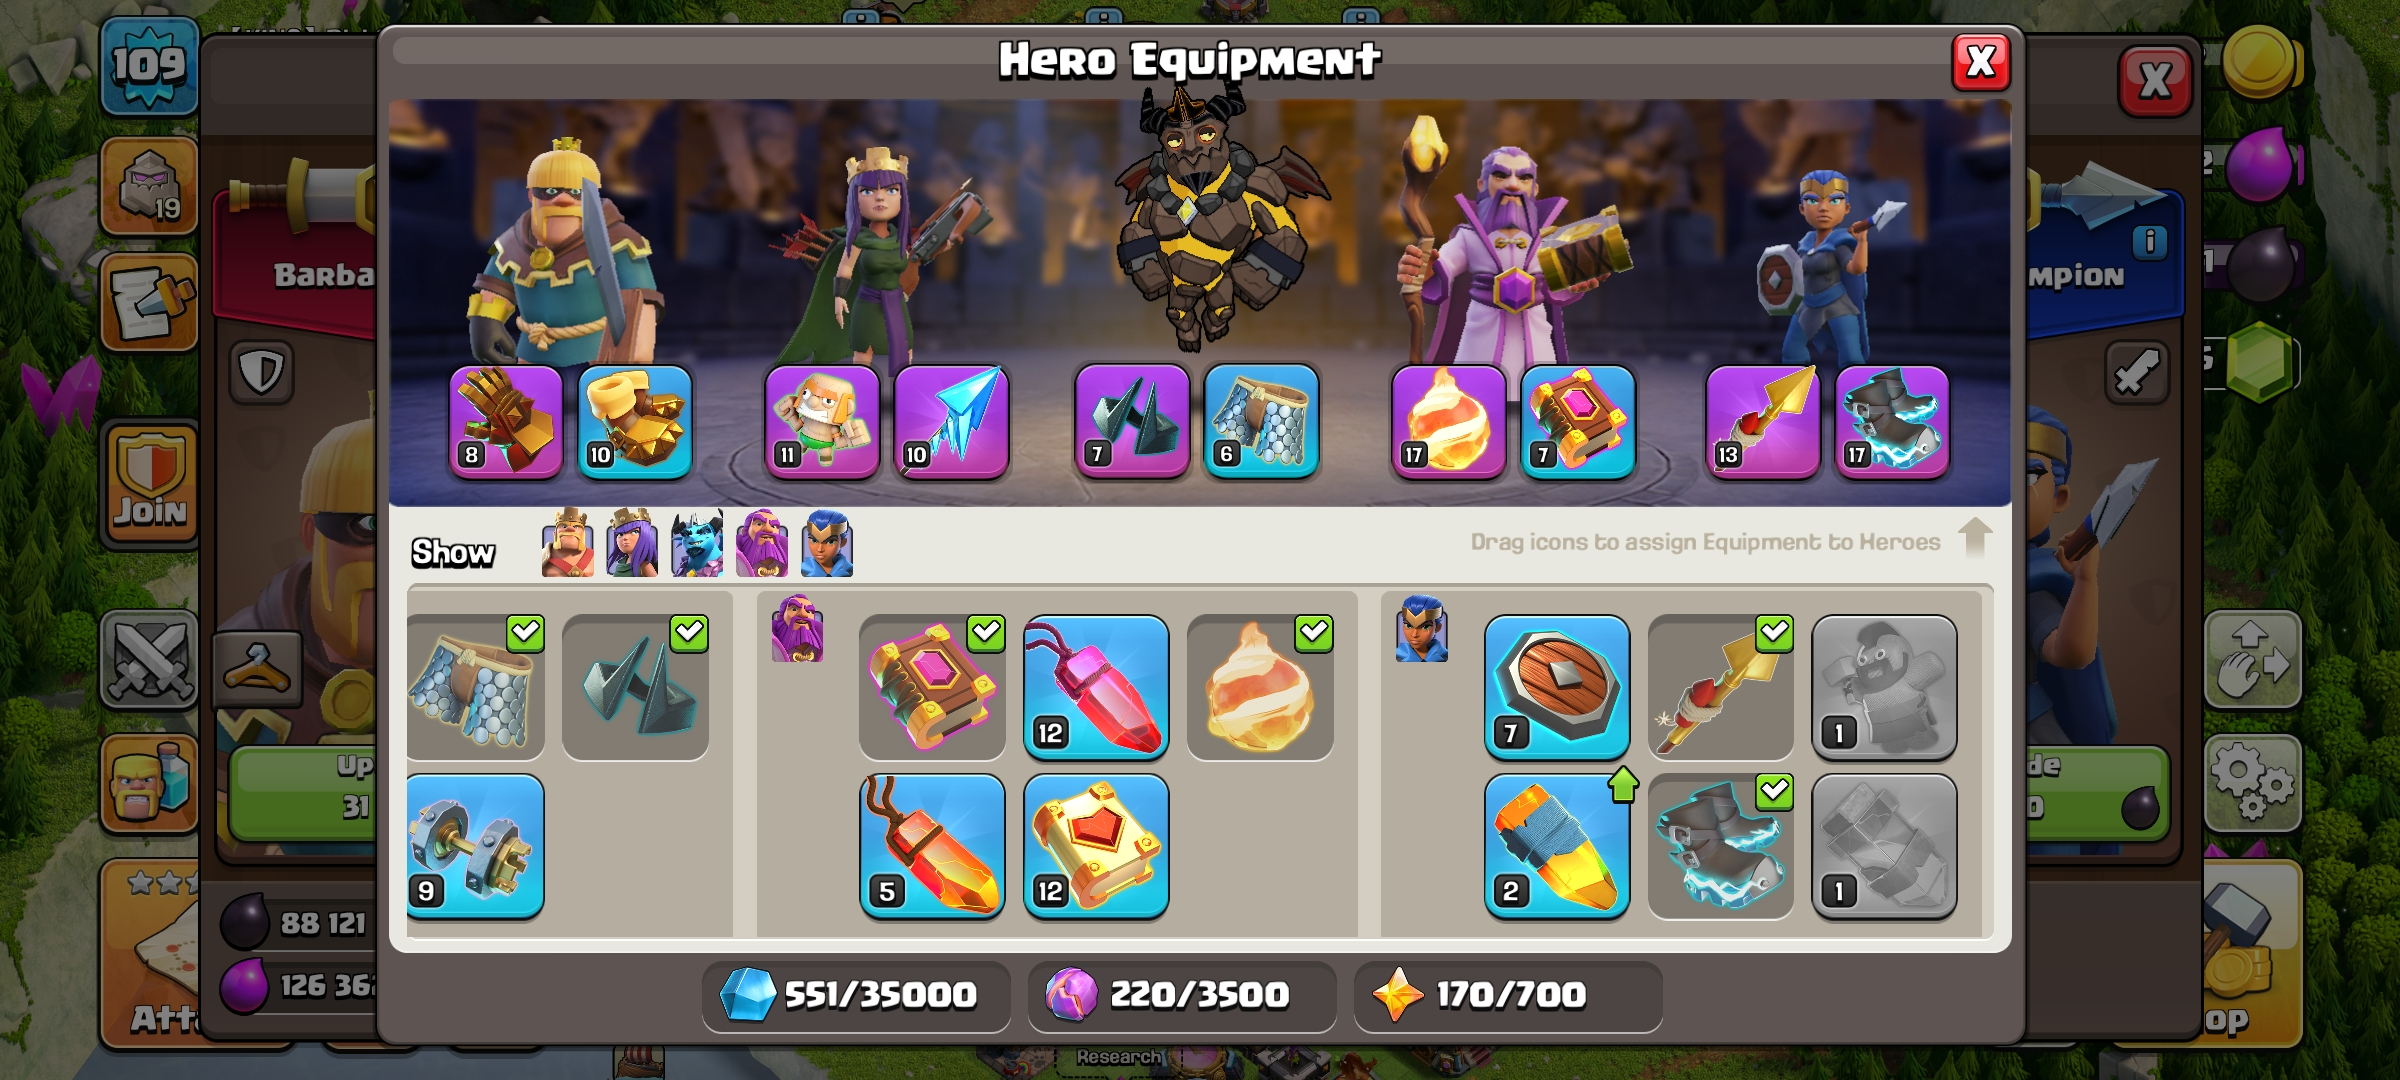Viewport: 2400px width, 1080px height.
Task: Select the level 7 Royal Gem shield equipment
Action: [1557, 687]
